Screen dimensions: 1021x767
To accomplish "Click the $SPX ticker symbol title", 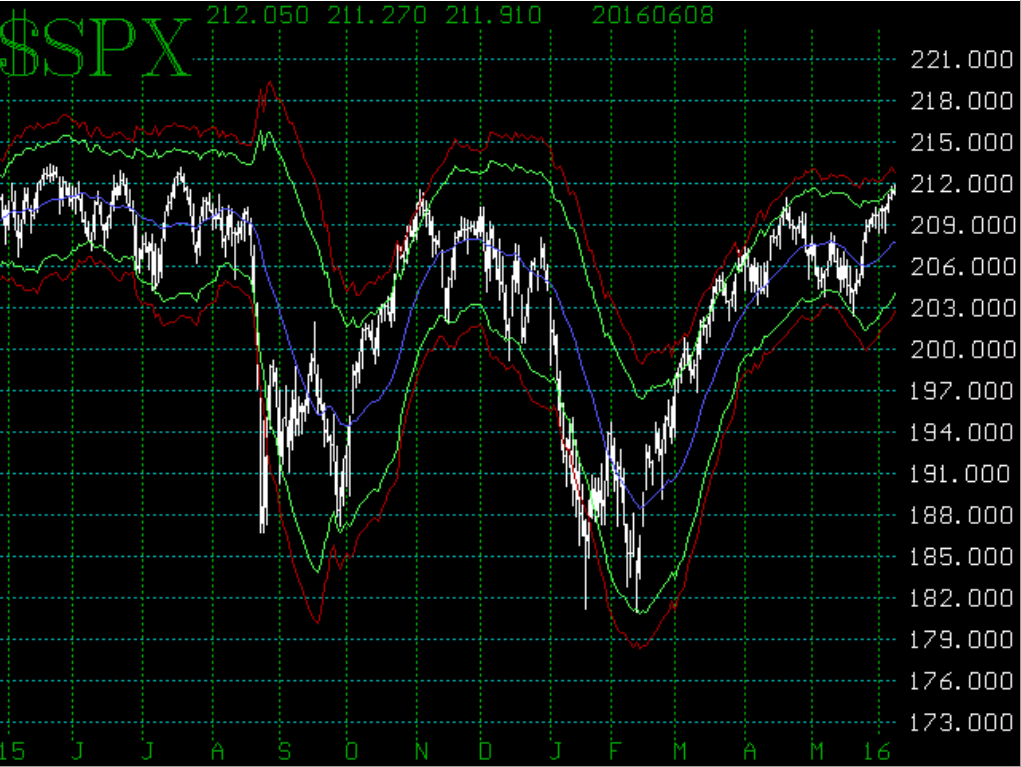I will click(x=96, y=49).
